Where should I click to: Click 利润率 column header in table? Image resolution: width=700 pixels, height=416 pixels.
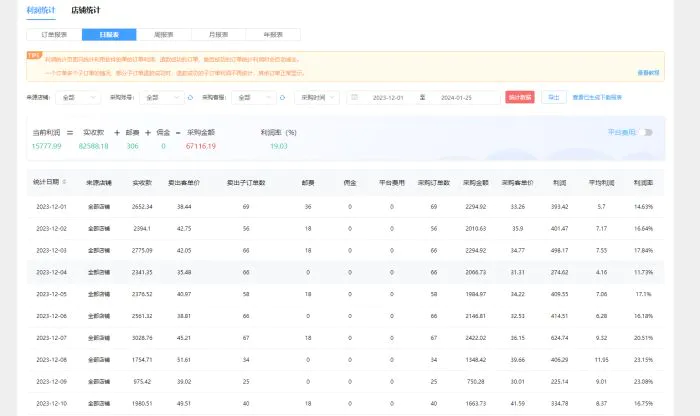643,183
